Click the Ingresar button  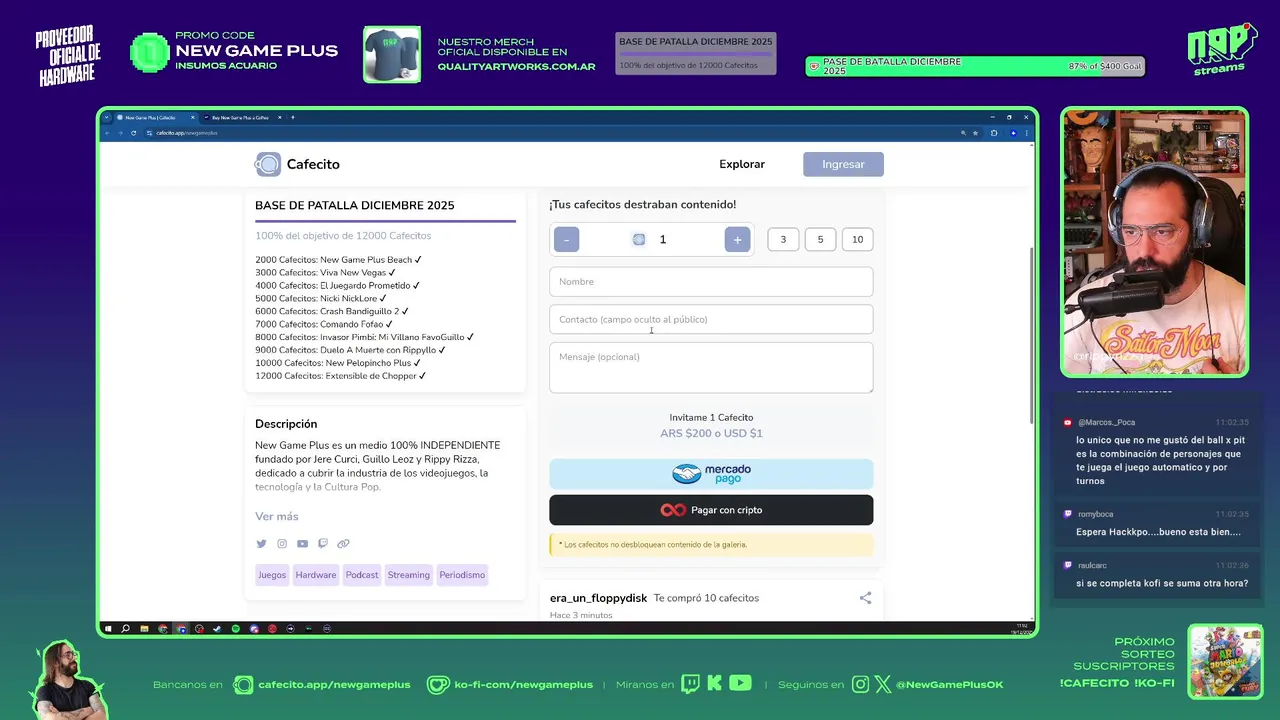click(843, 164)
